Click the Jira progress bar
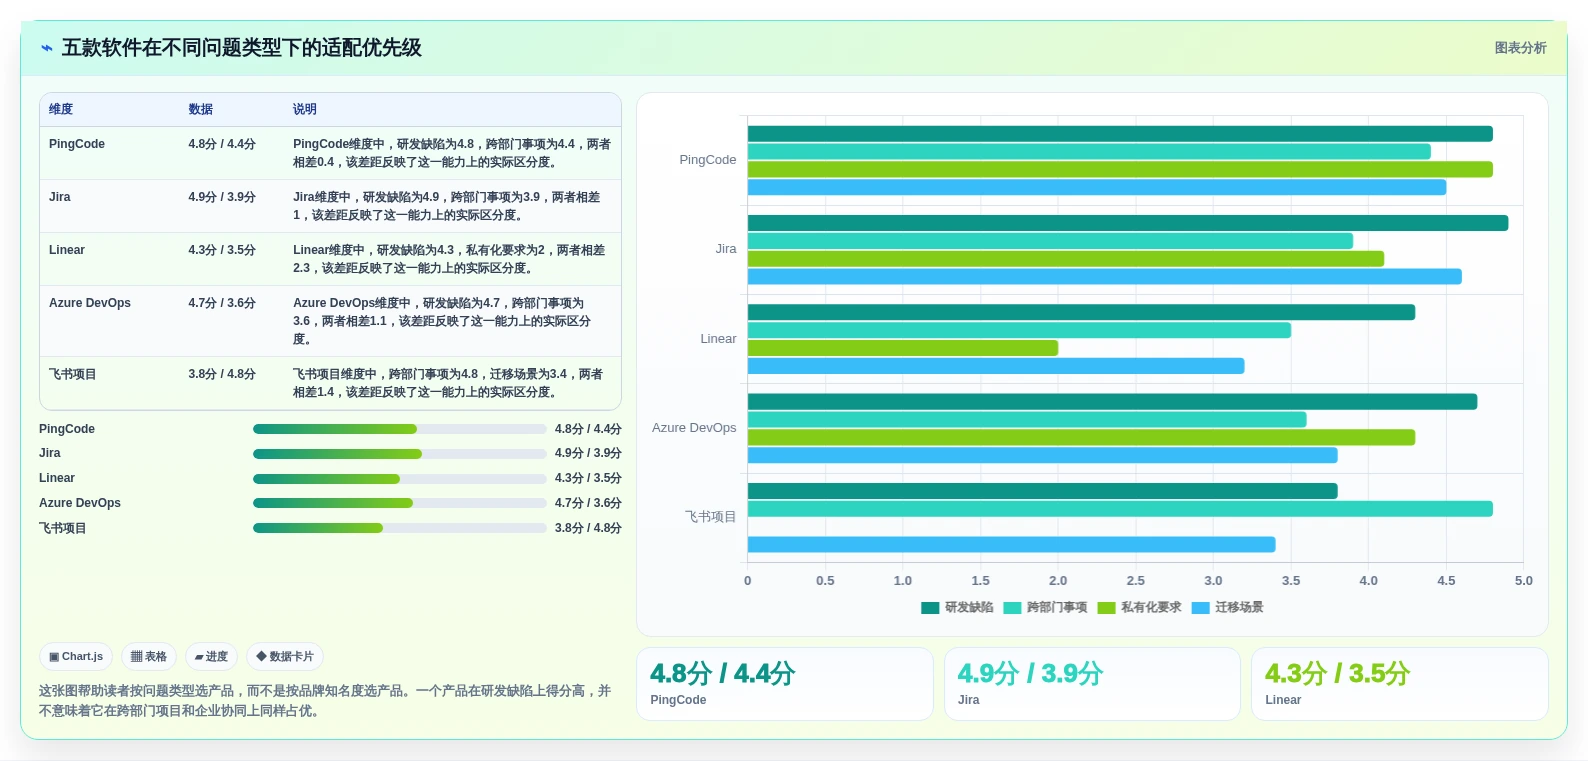This screenshot has height=761, width=1588. (400, 454)
